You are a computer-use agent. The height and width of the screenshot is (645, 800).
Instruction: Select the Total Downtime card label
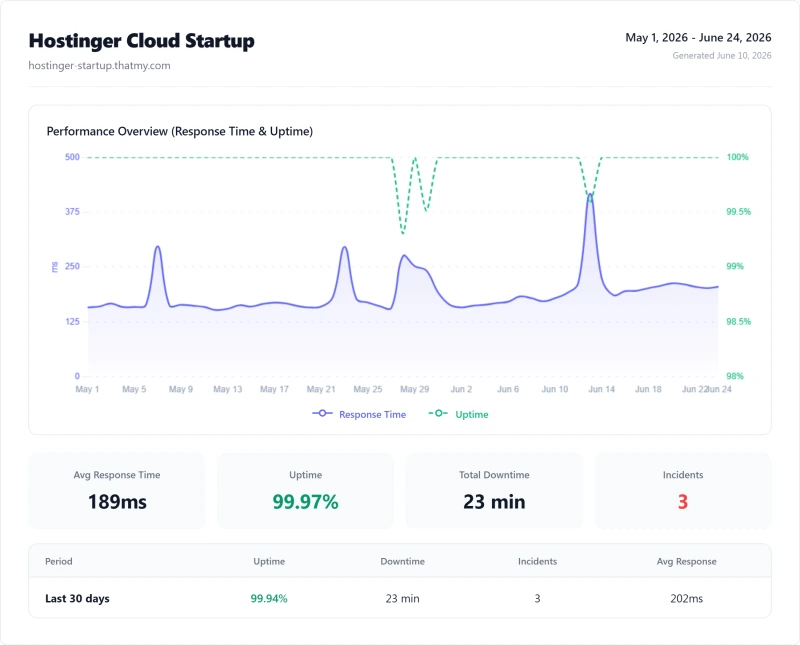click(494, 475)
